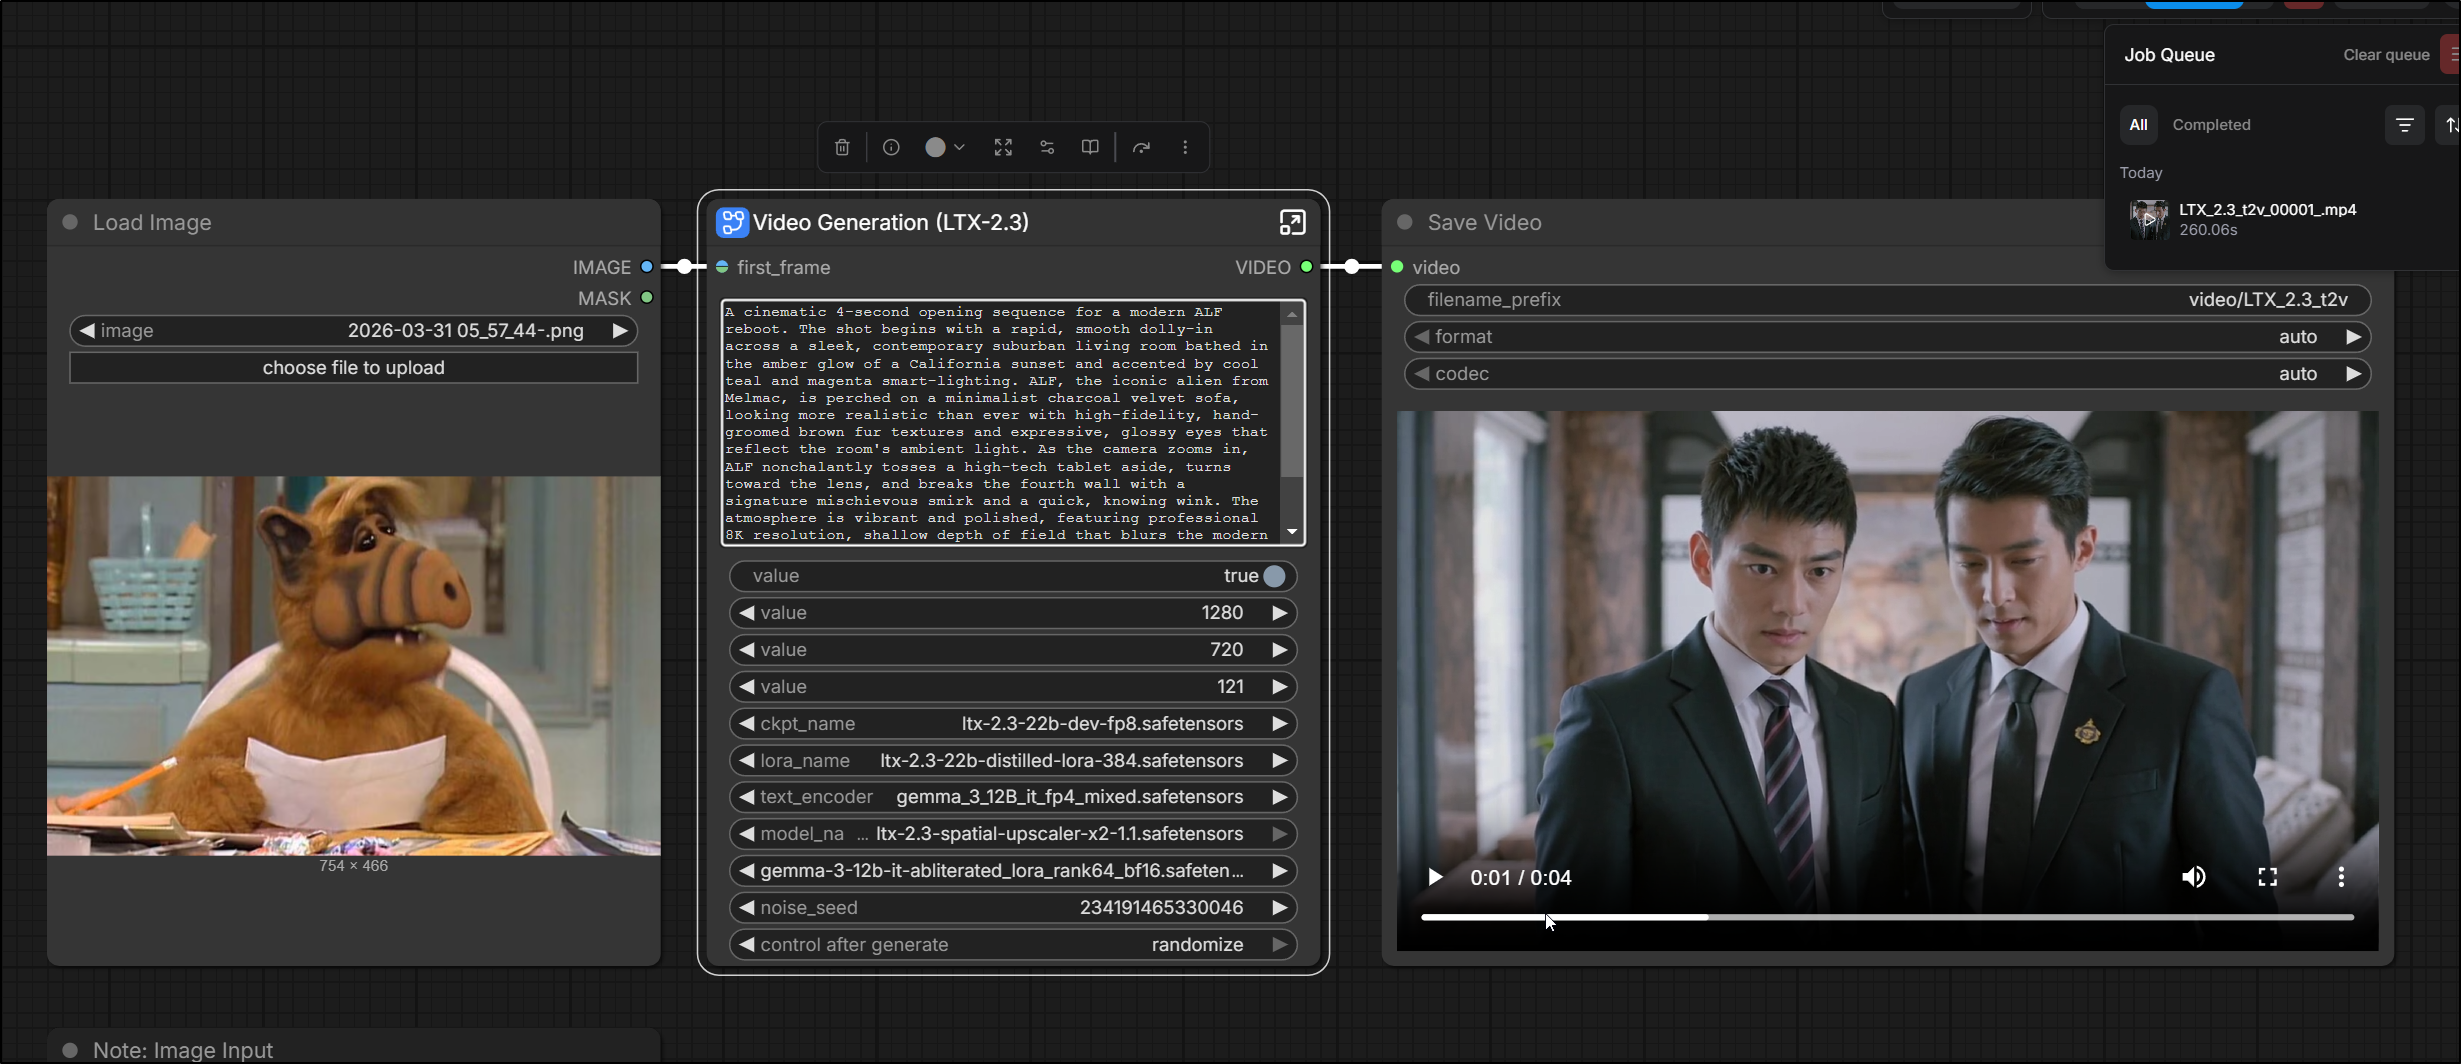The width and height of the screenshot is (2461, 1064).
Task: Open the ckpt_name model selector
Action: coord(1012,724)
